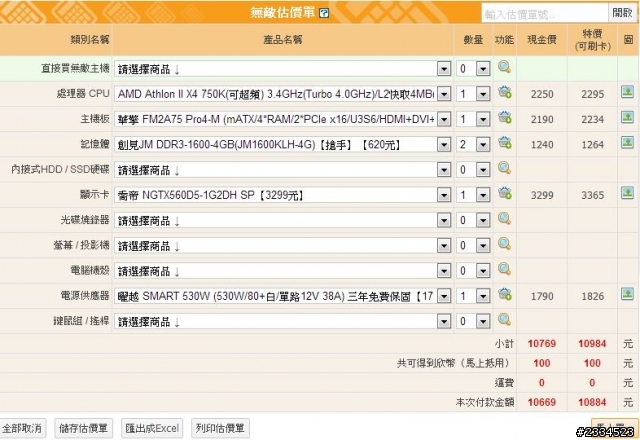
Task: Focus the 輸入估價單號 input field
Action: pyautogui.click(x=544, y=14)
